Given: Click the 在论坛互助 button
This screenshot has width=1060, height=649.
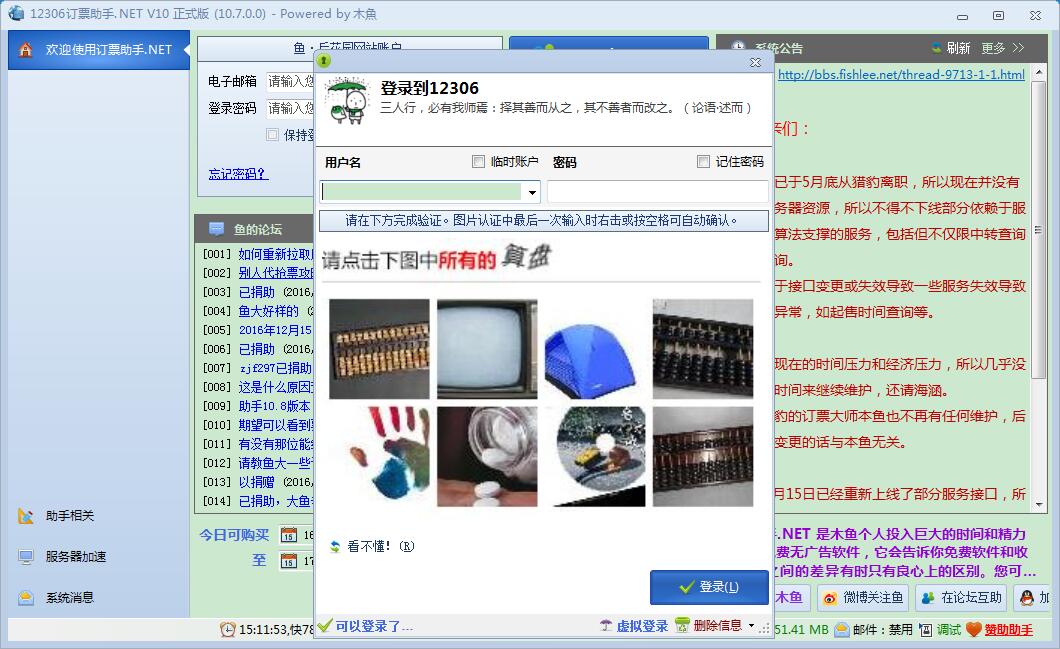Looking at the screenshot, I should [961, 598].
